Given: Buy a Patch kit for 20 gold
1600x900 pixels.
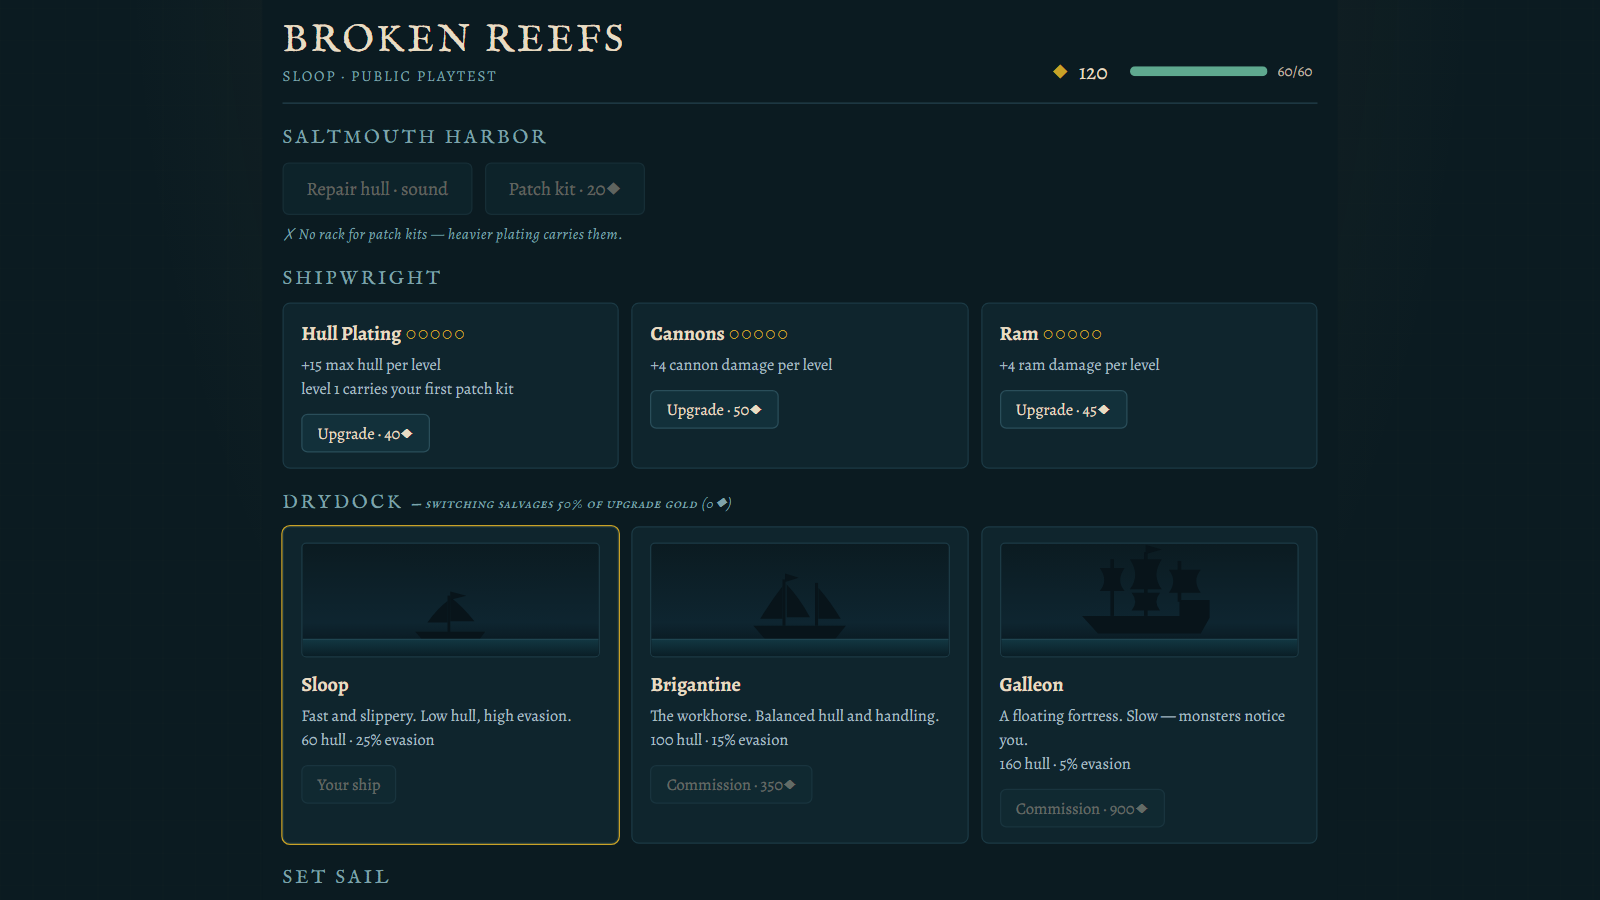Looking at the screenshot, I should tap(565, 189).
